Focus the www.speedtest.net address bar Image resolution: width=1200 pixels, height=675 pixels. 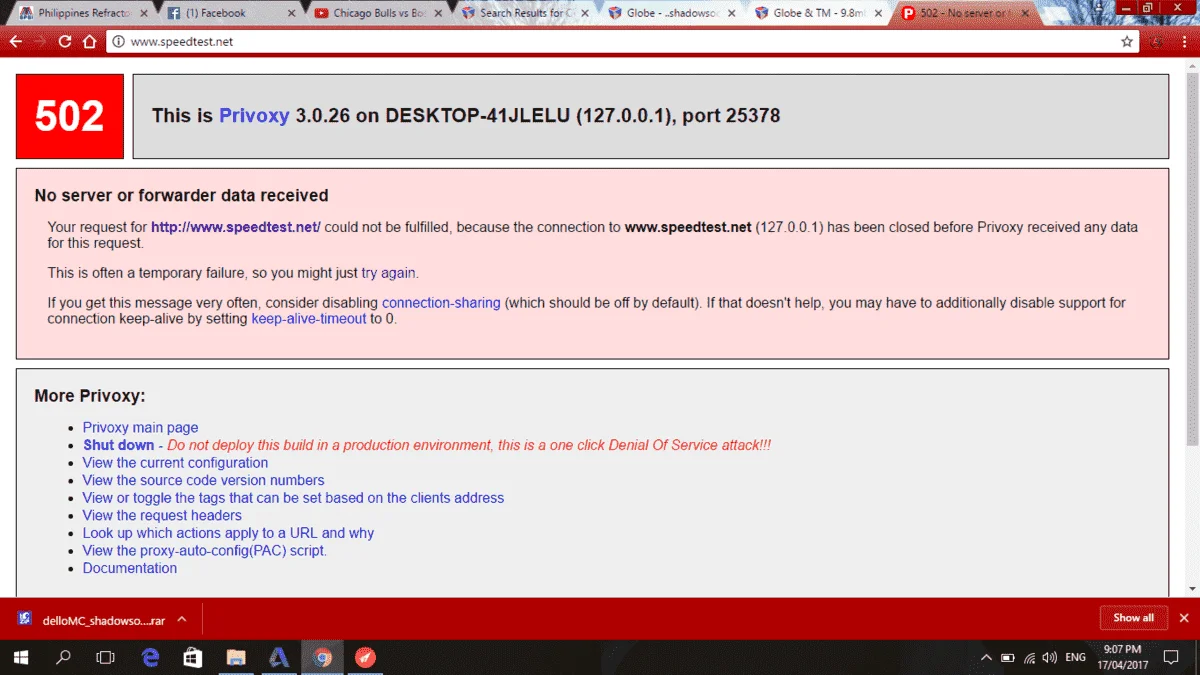(624, 42)
